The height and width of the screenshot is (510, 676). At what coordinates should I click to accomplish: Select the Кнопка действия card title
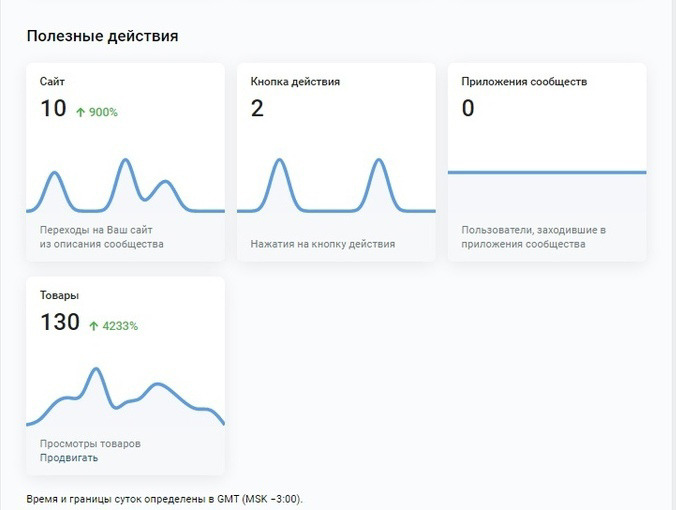(x=295, y=81)
